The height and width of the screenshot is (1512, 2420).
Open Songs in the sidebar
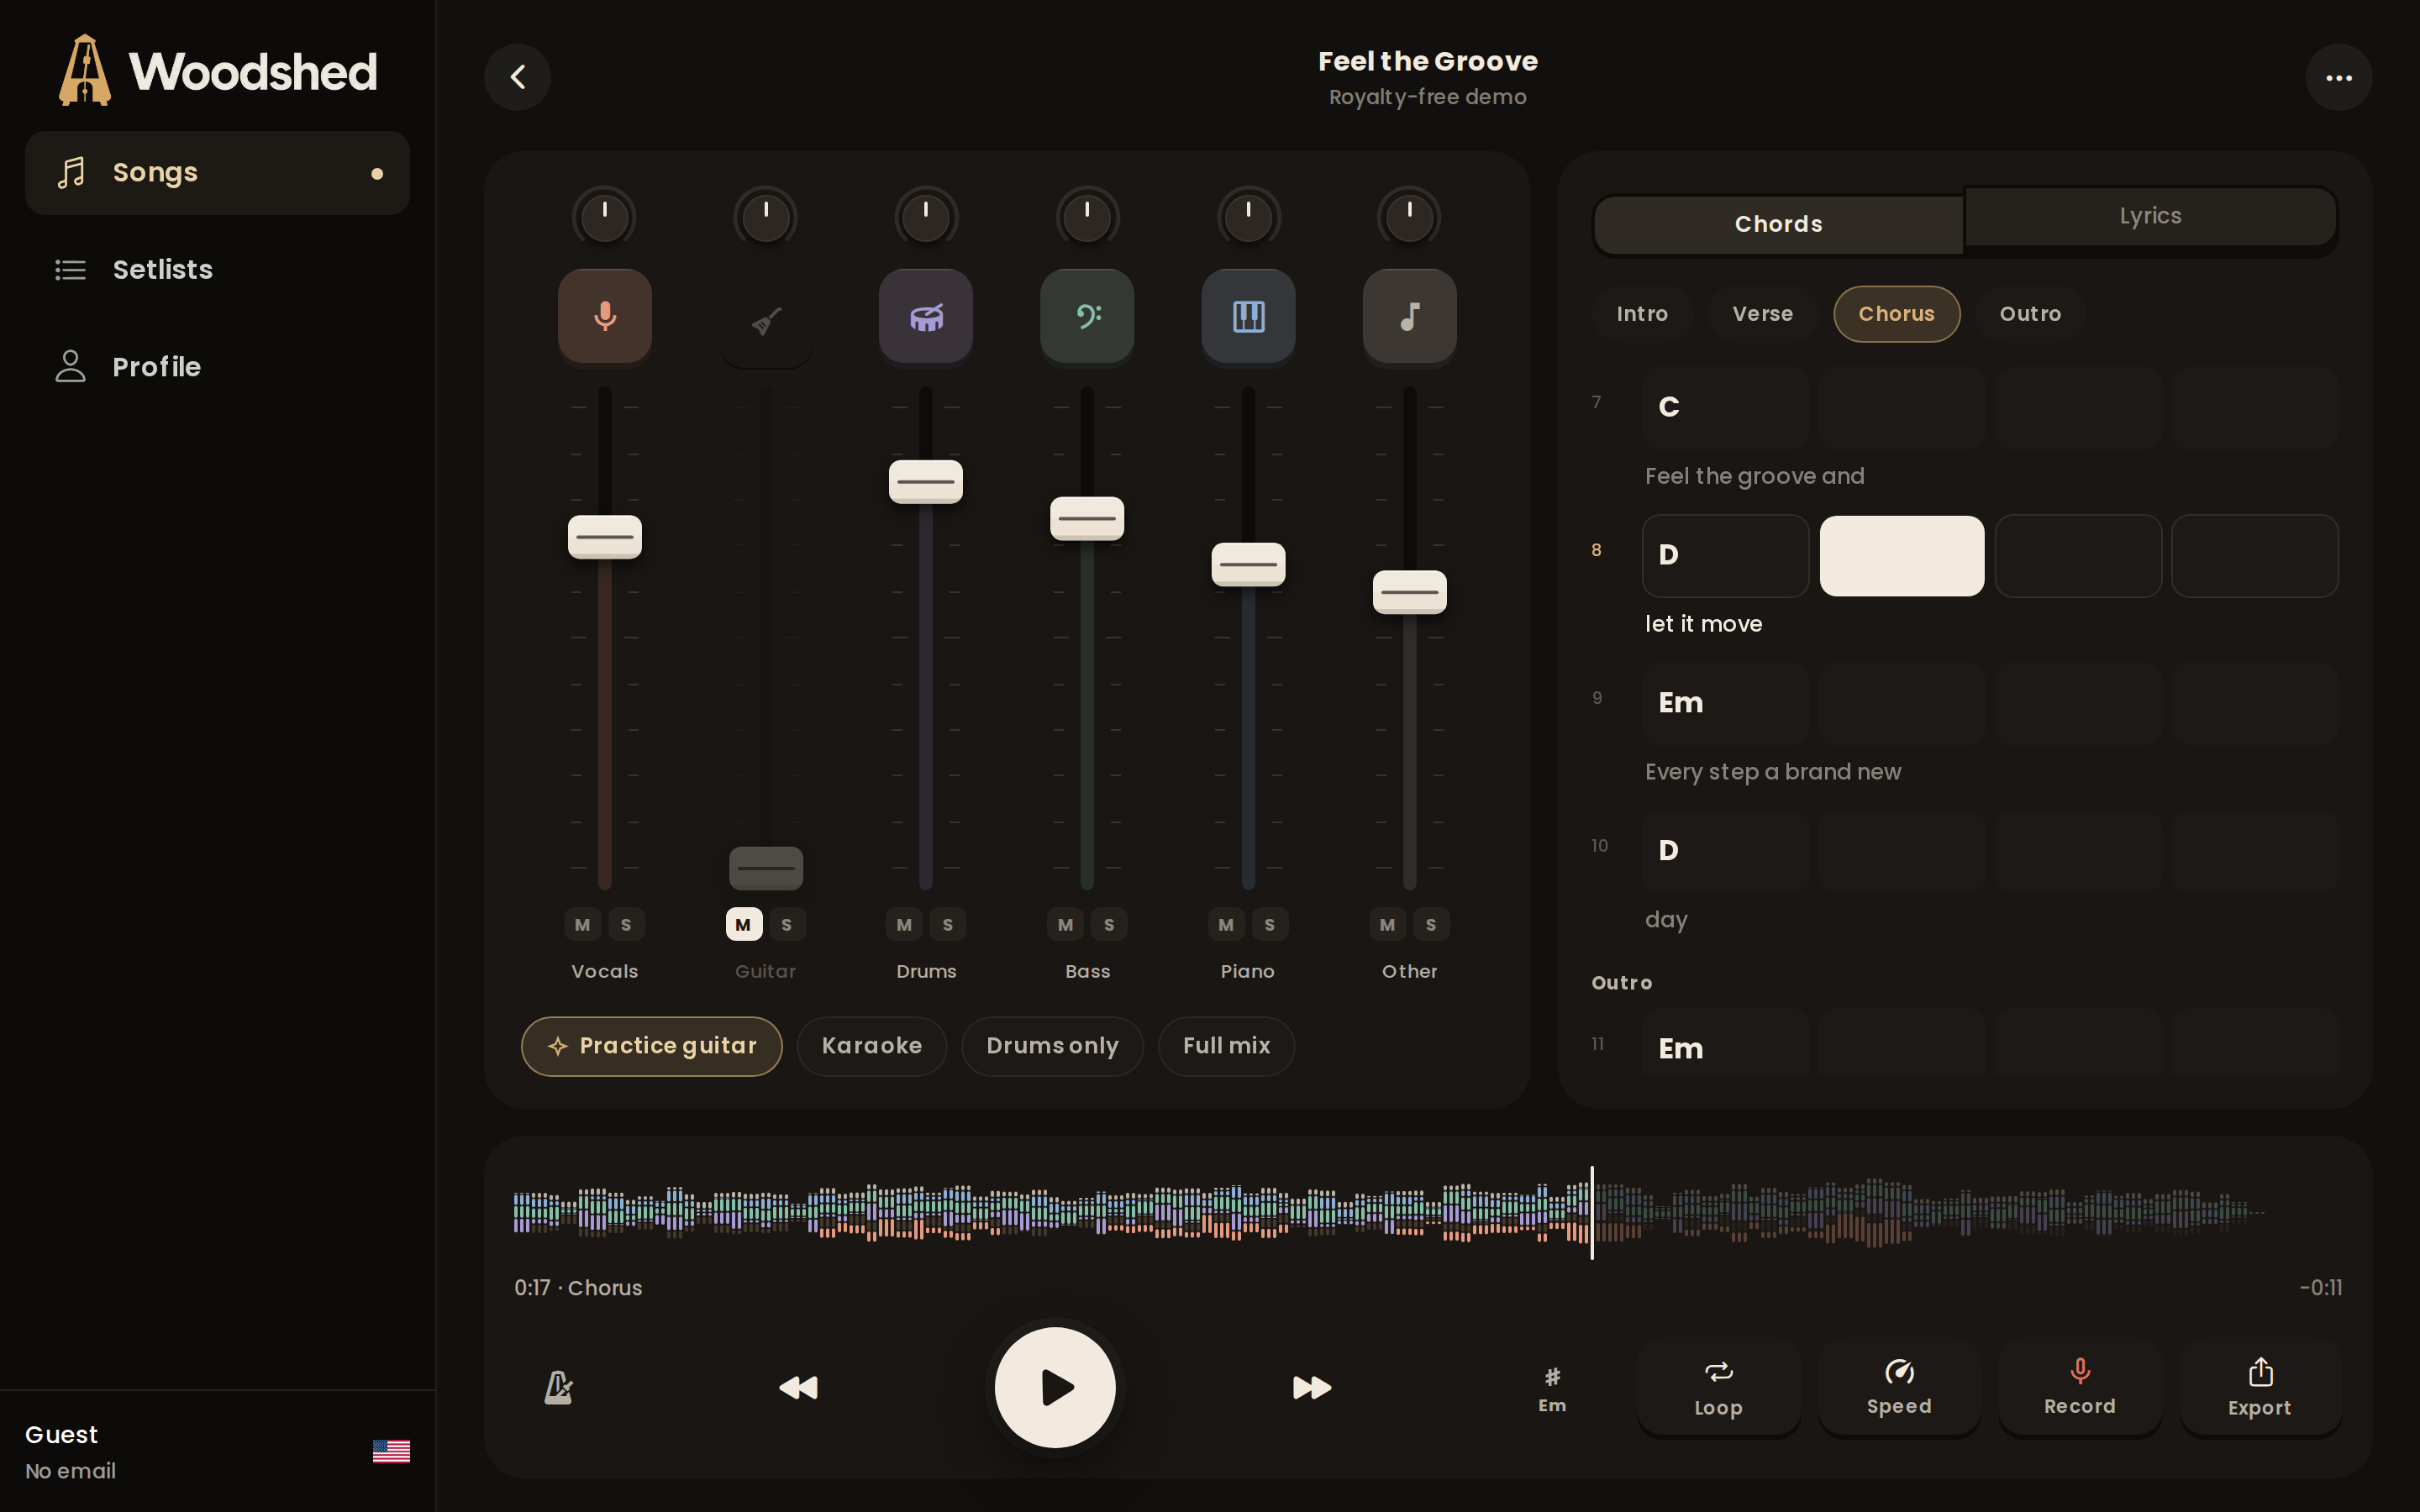217,173
